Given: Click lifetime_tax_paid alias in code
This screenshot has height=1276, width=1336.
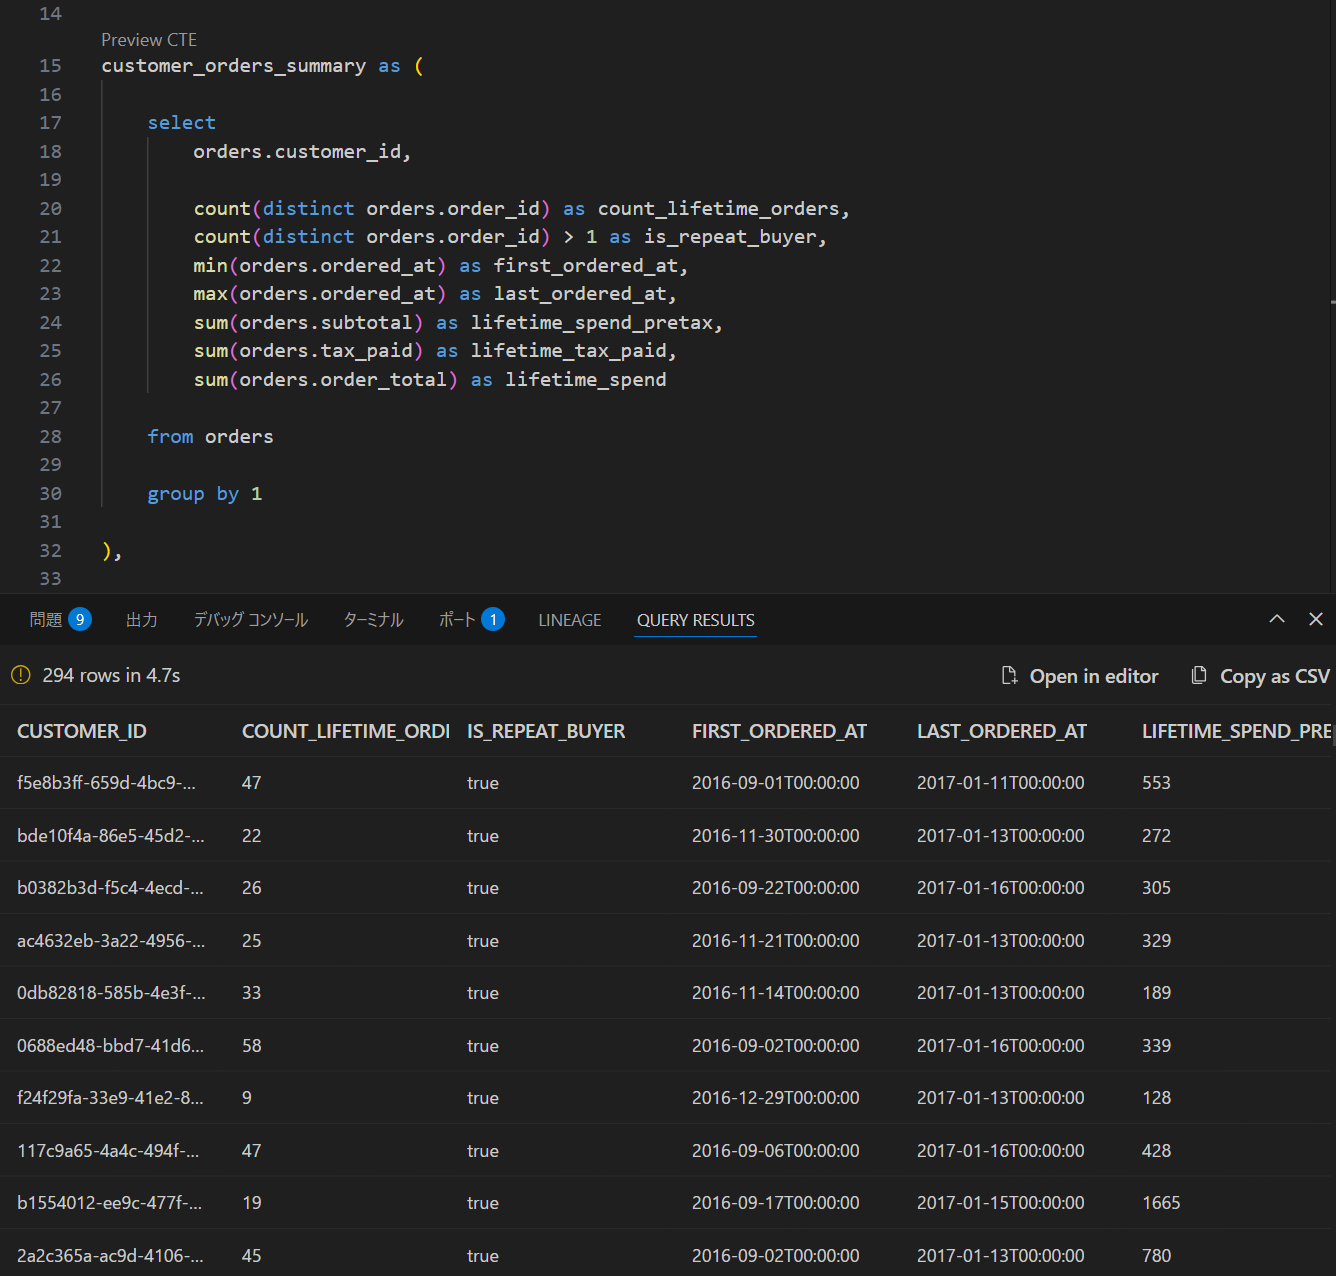Looking at the screenshot, I should [569, 351].
